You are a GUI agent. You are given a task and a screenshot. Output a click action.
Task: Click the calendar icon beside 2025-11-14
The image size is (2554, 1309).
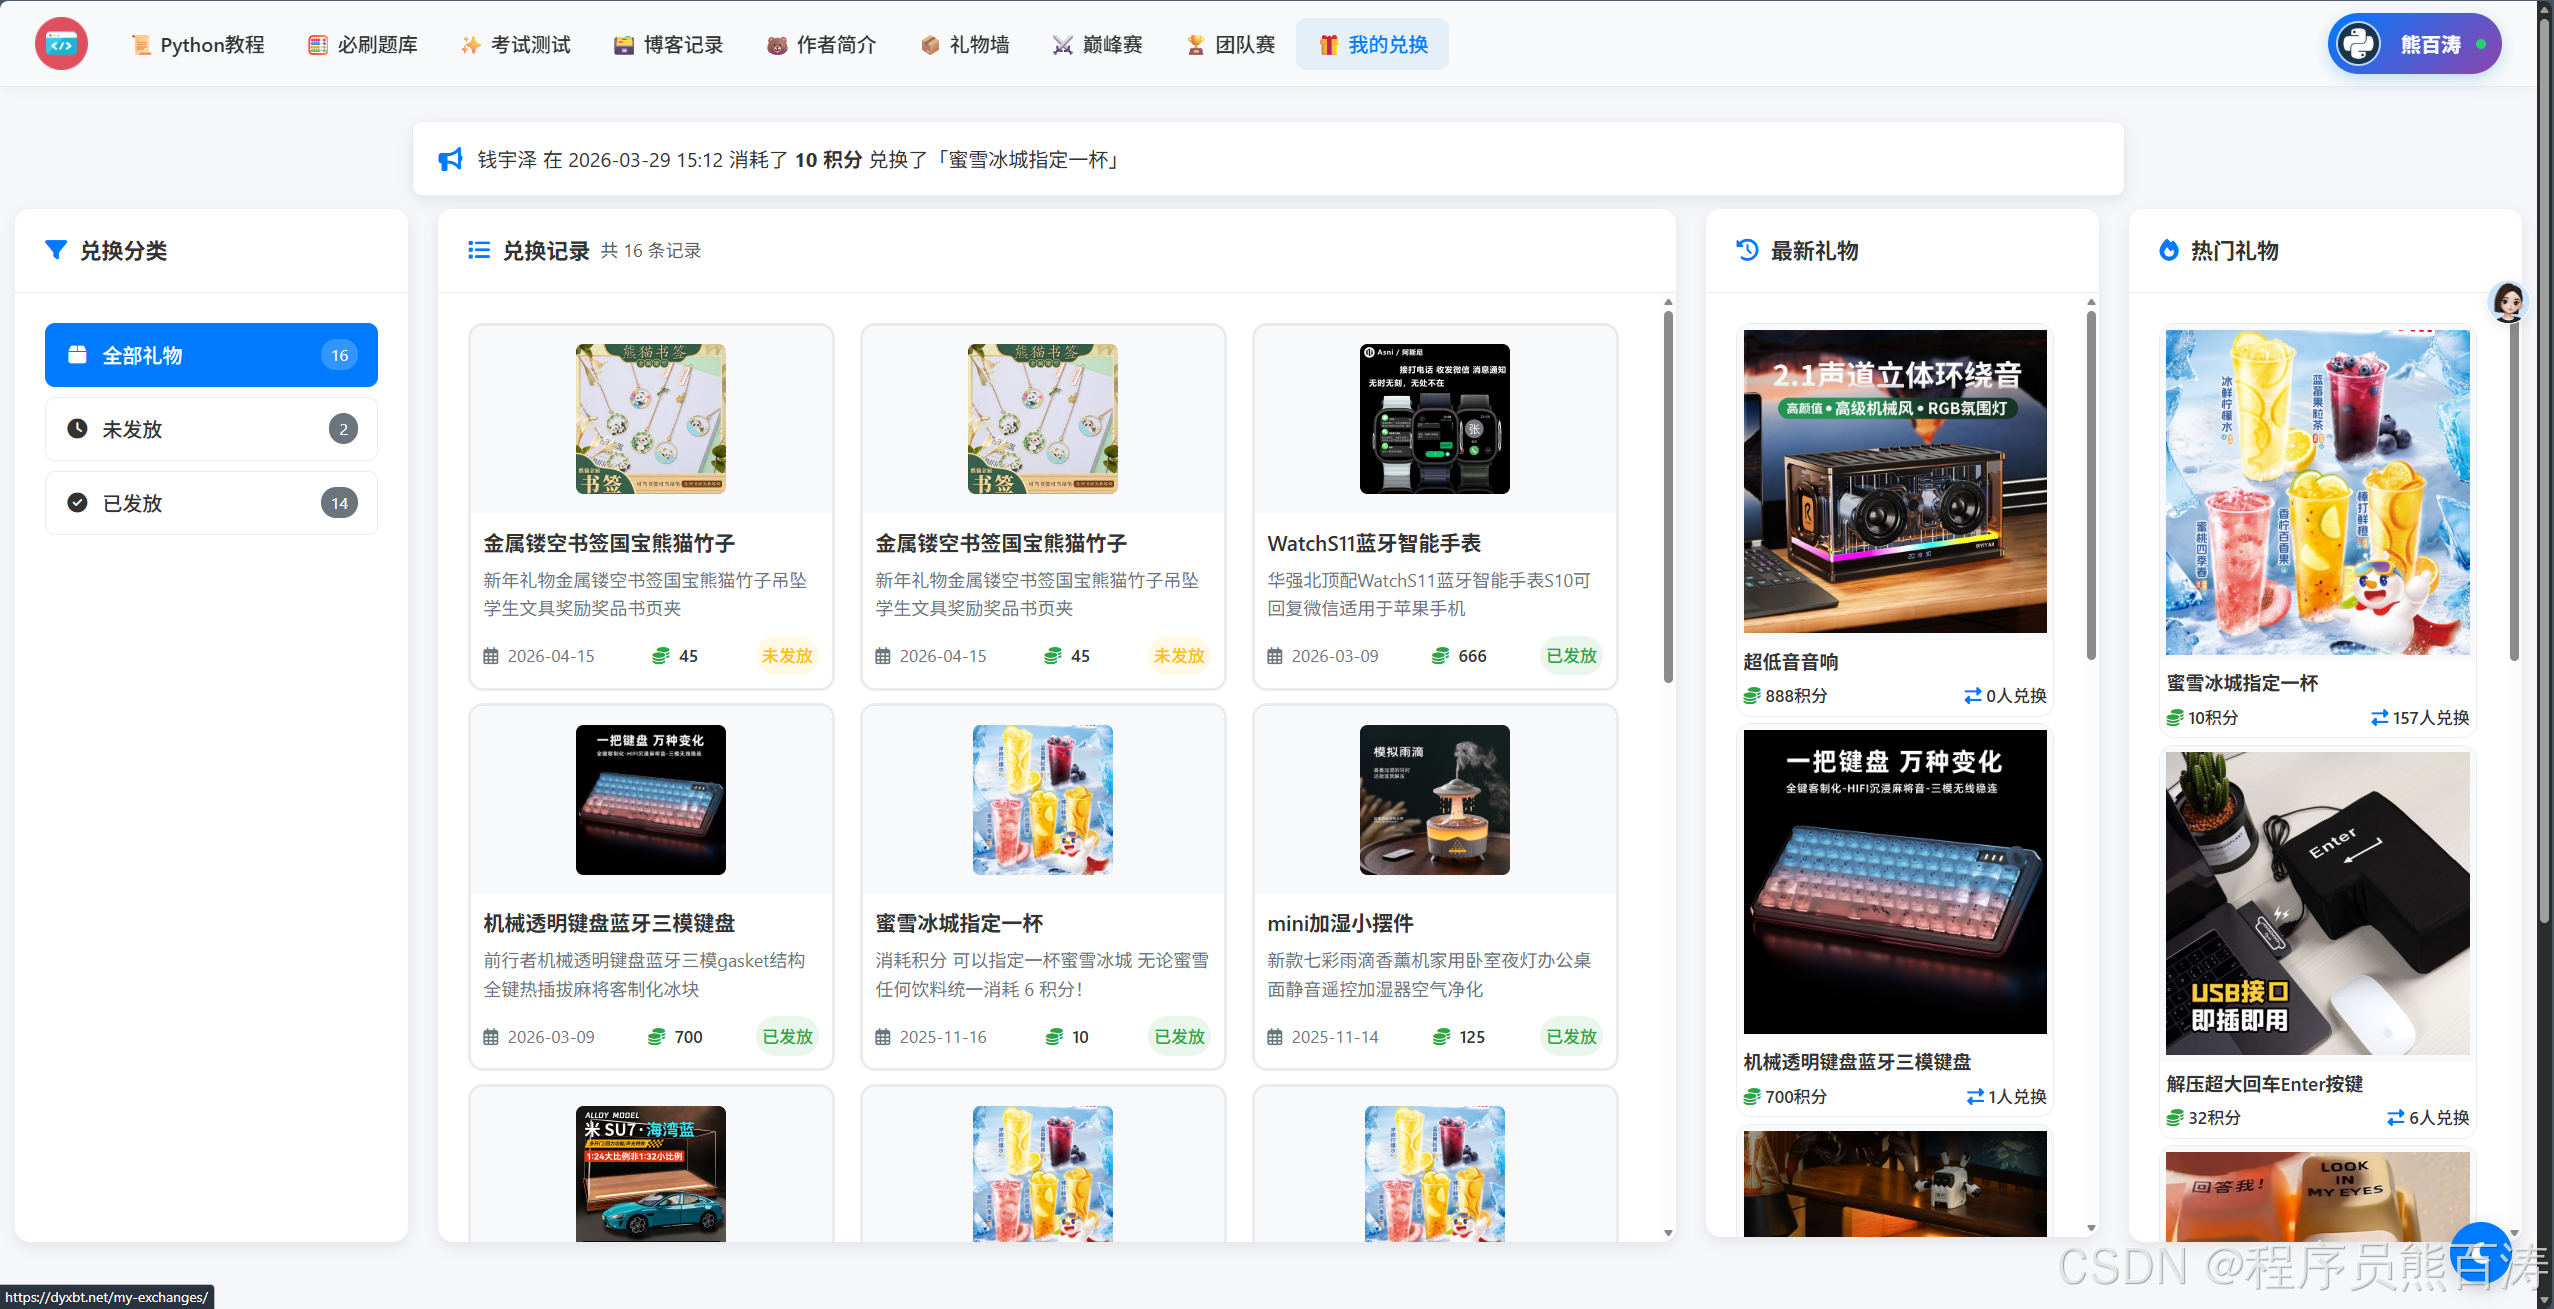[x=1275, y=1037]
